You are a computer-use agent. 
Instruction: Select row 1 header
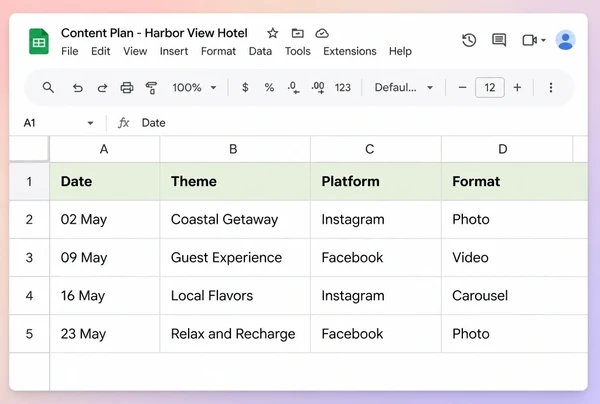tap(29, 181)
